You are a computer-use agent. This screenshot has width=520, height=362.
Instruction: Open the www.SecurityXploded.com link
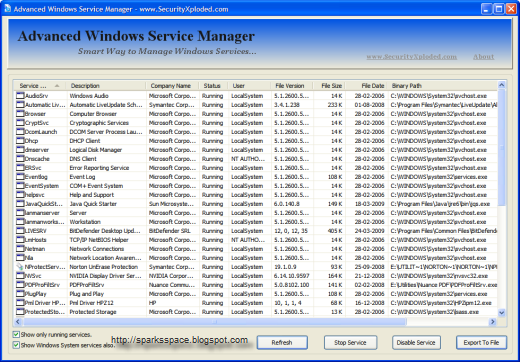(412, 57)
